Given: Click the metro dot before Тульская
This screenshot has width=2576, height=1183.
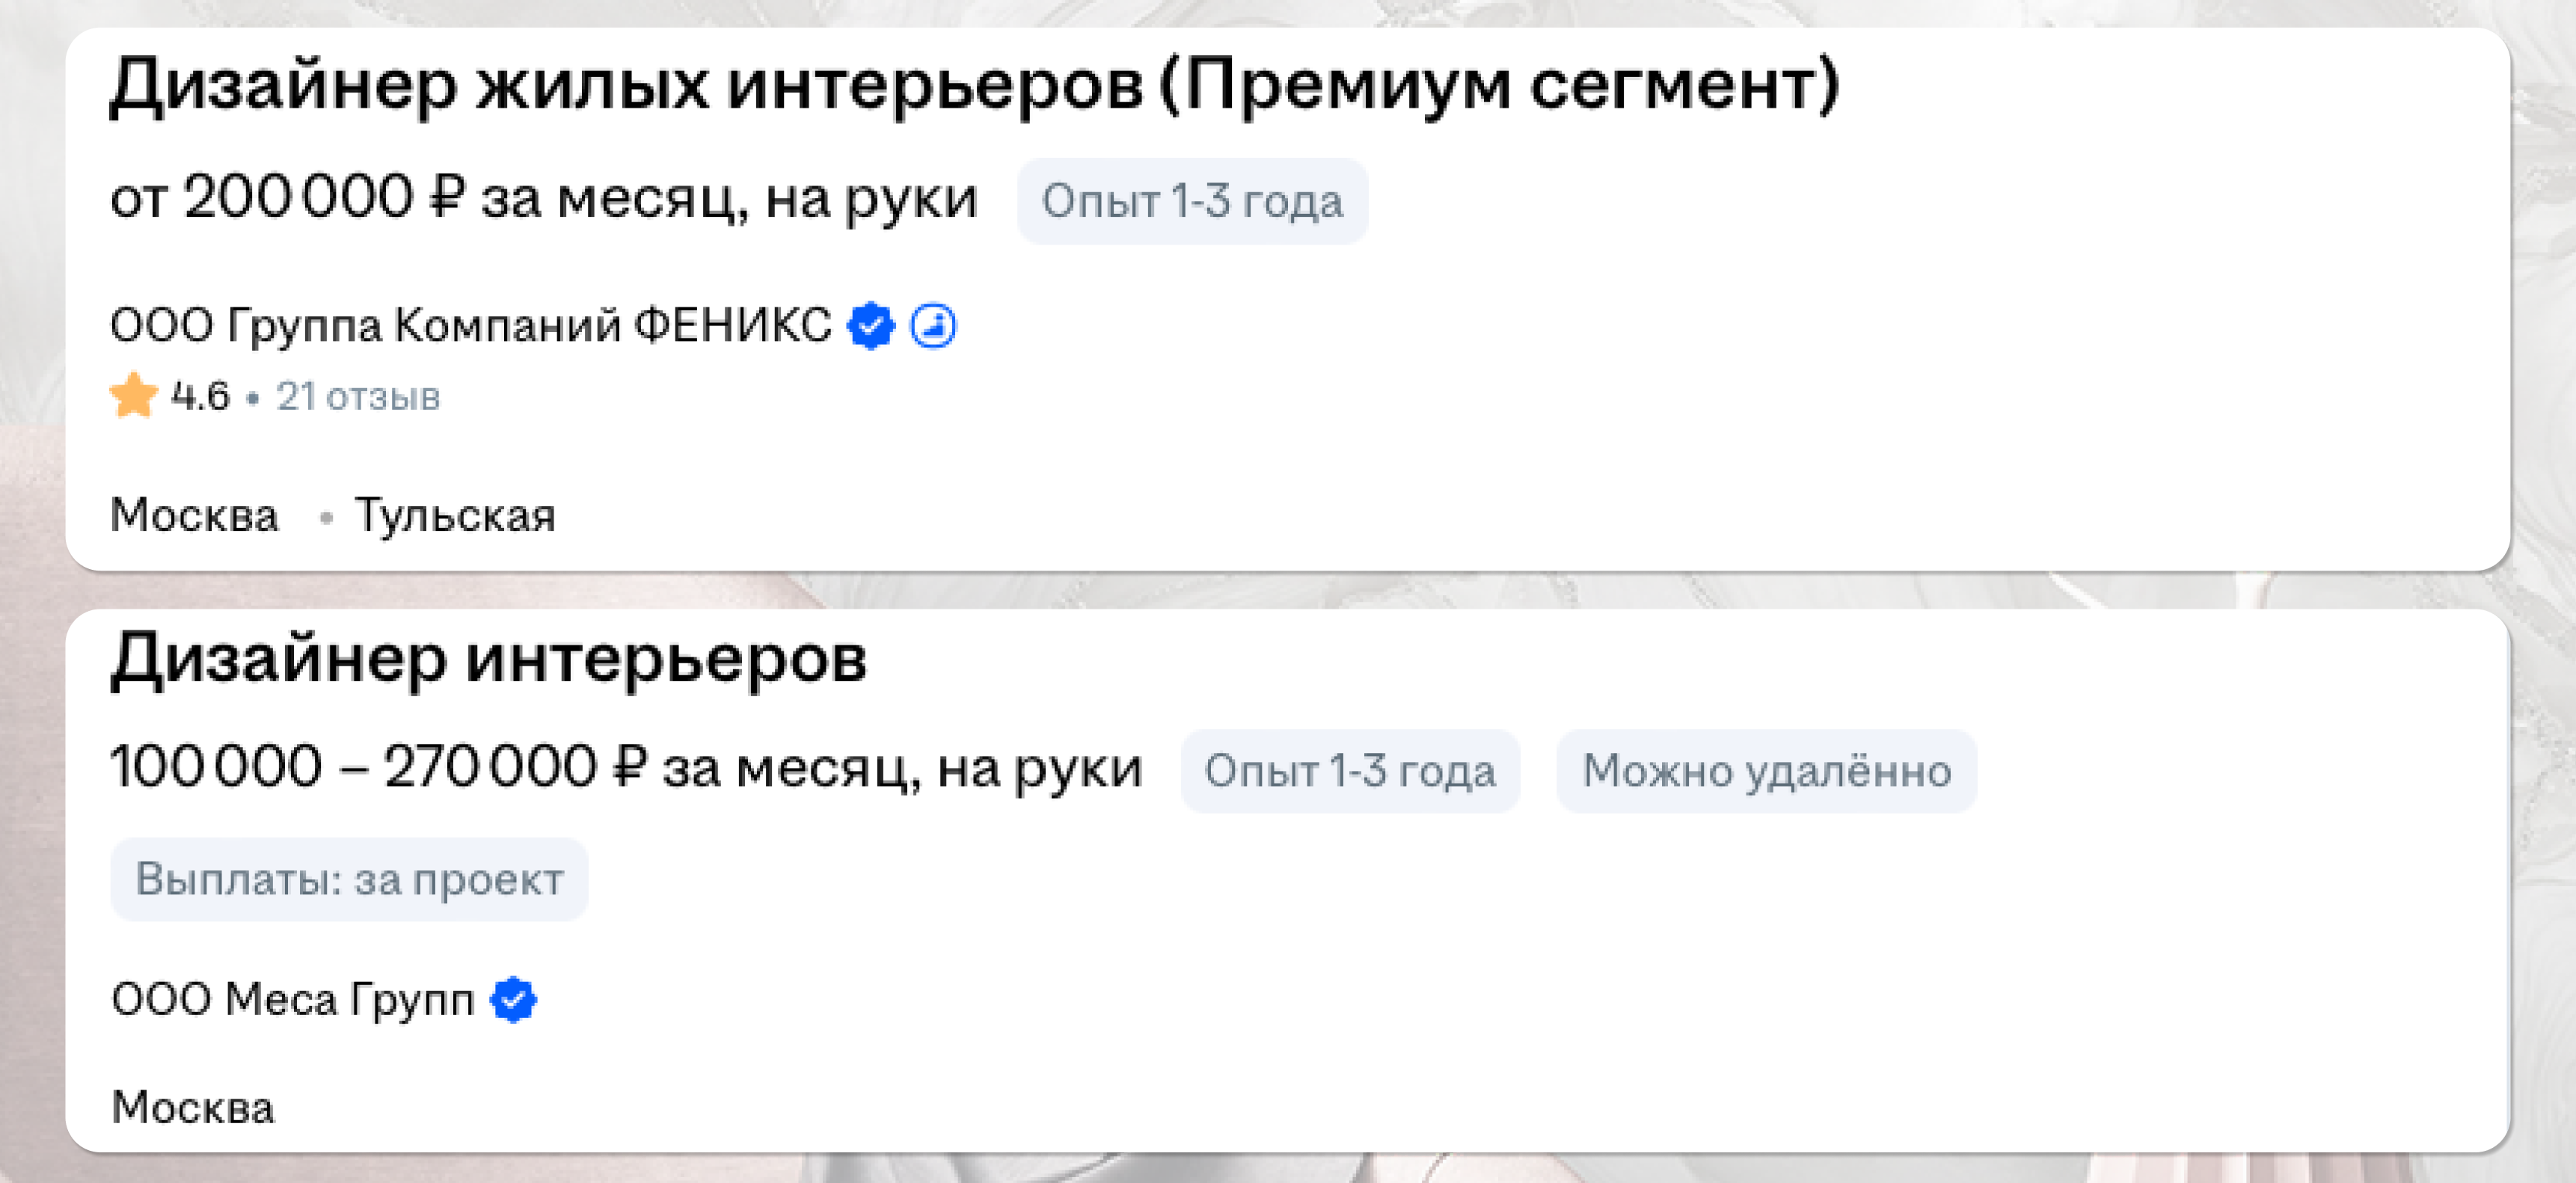Looking at the screenshot, I should click(x=326, y=517).
